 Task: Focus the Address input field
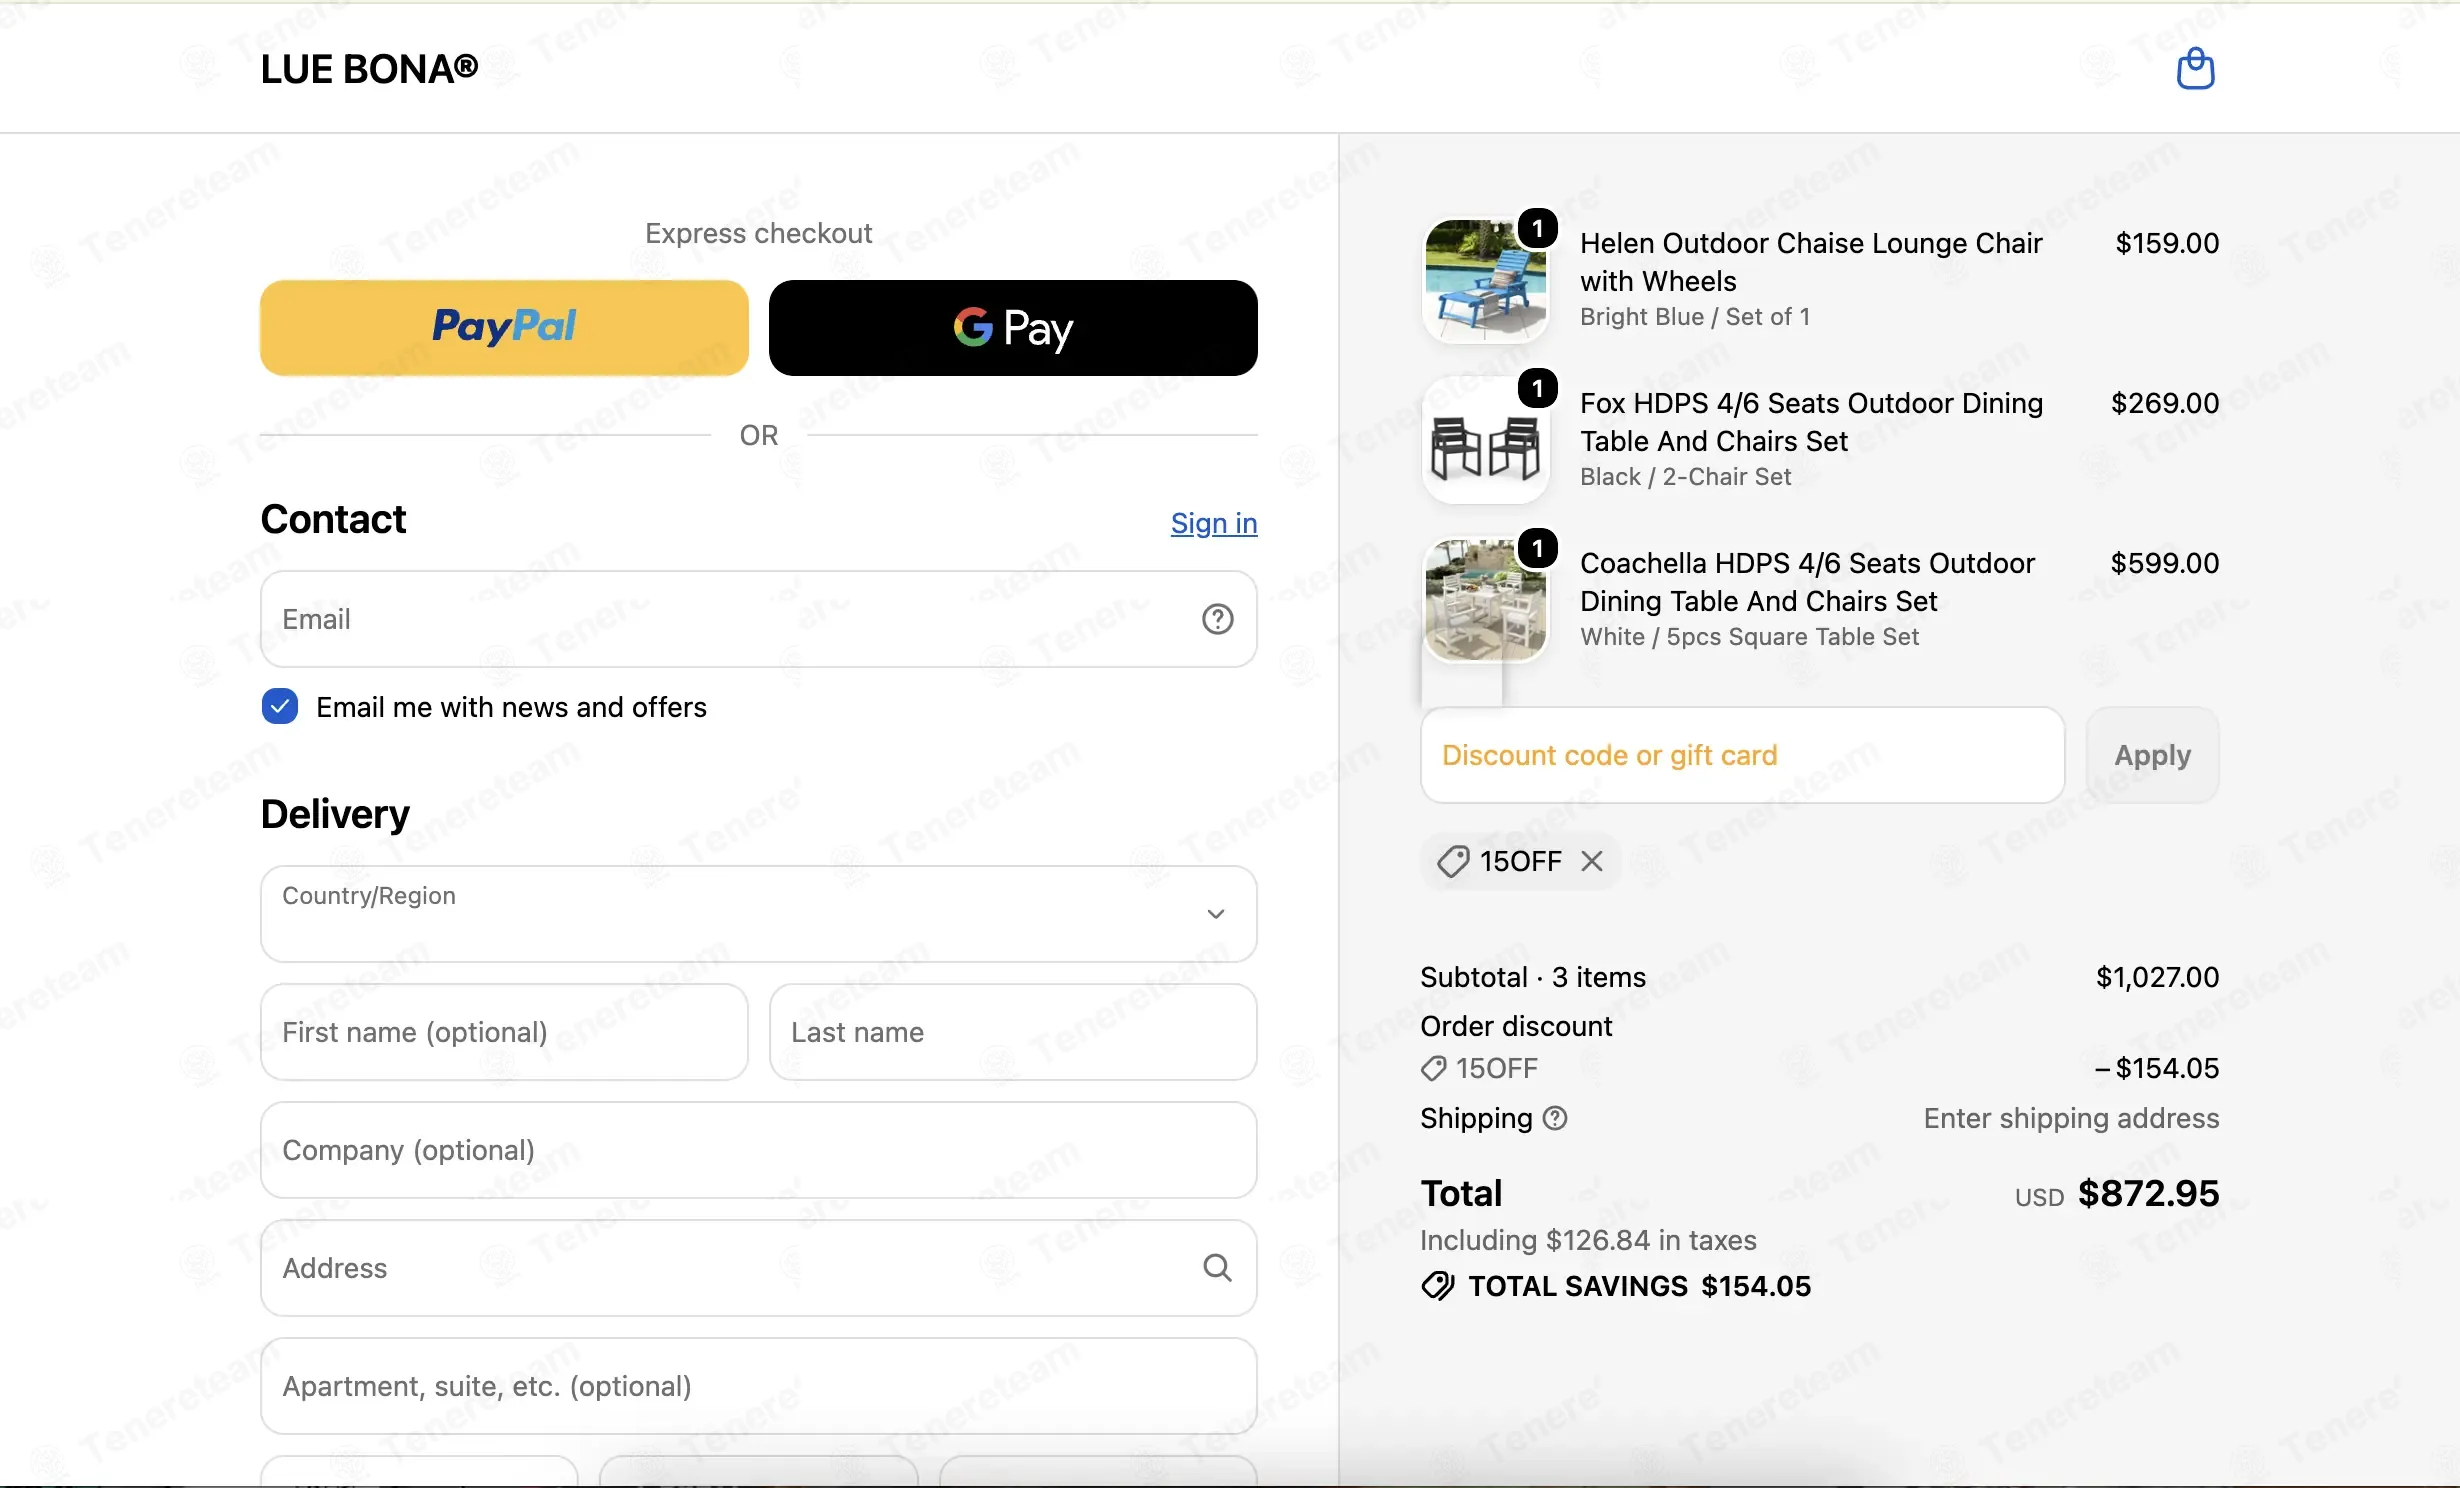pyautogui.click(x=758, y=1267)
